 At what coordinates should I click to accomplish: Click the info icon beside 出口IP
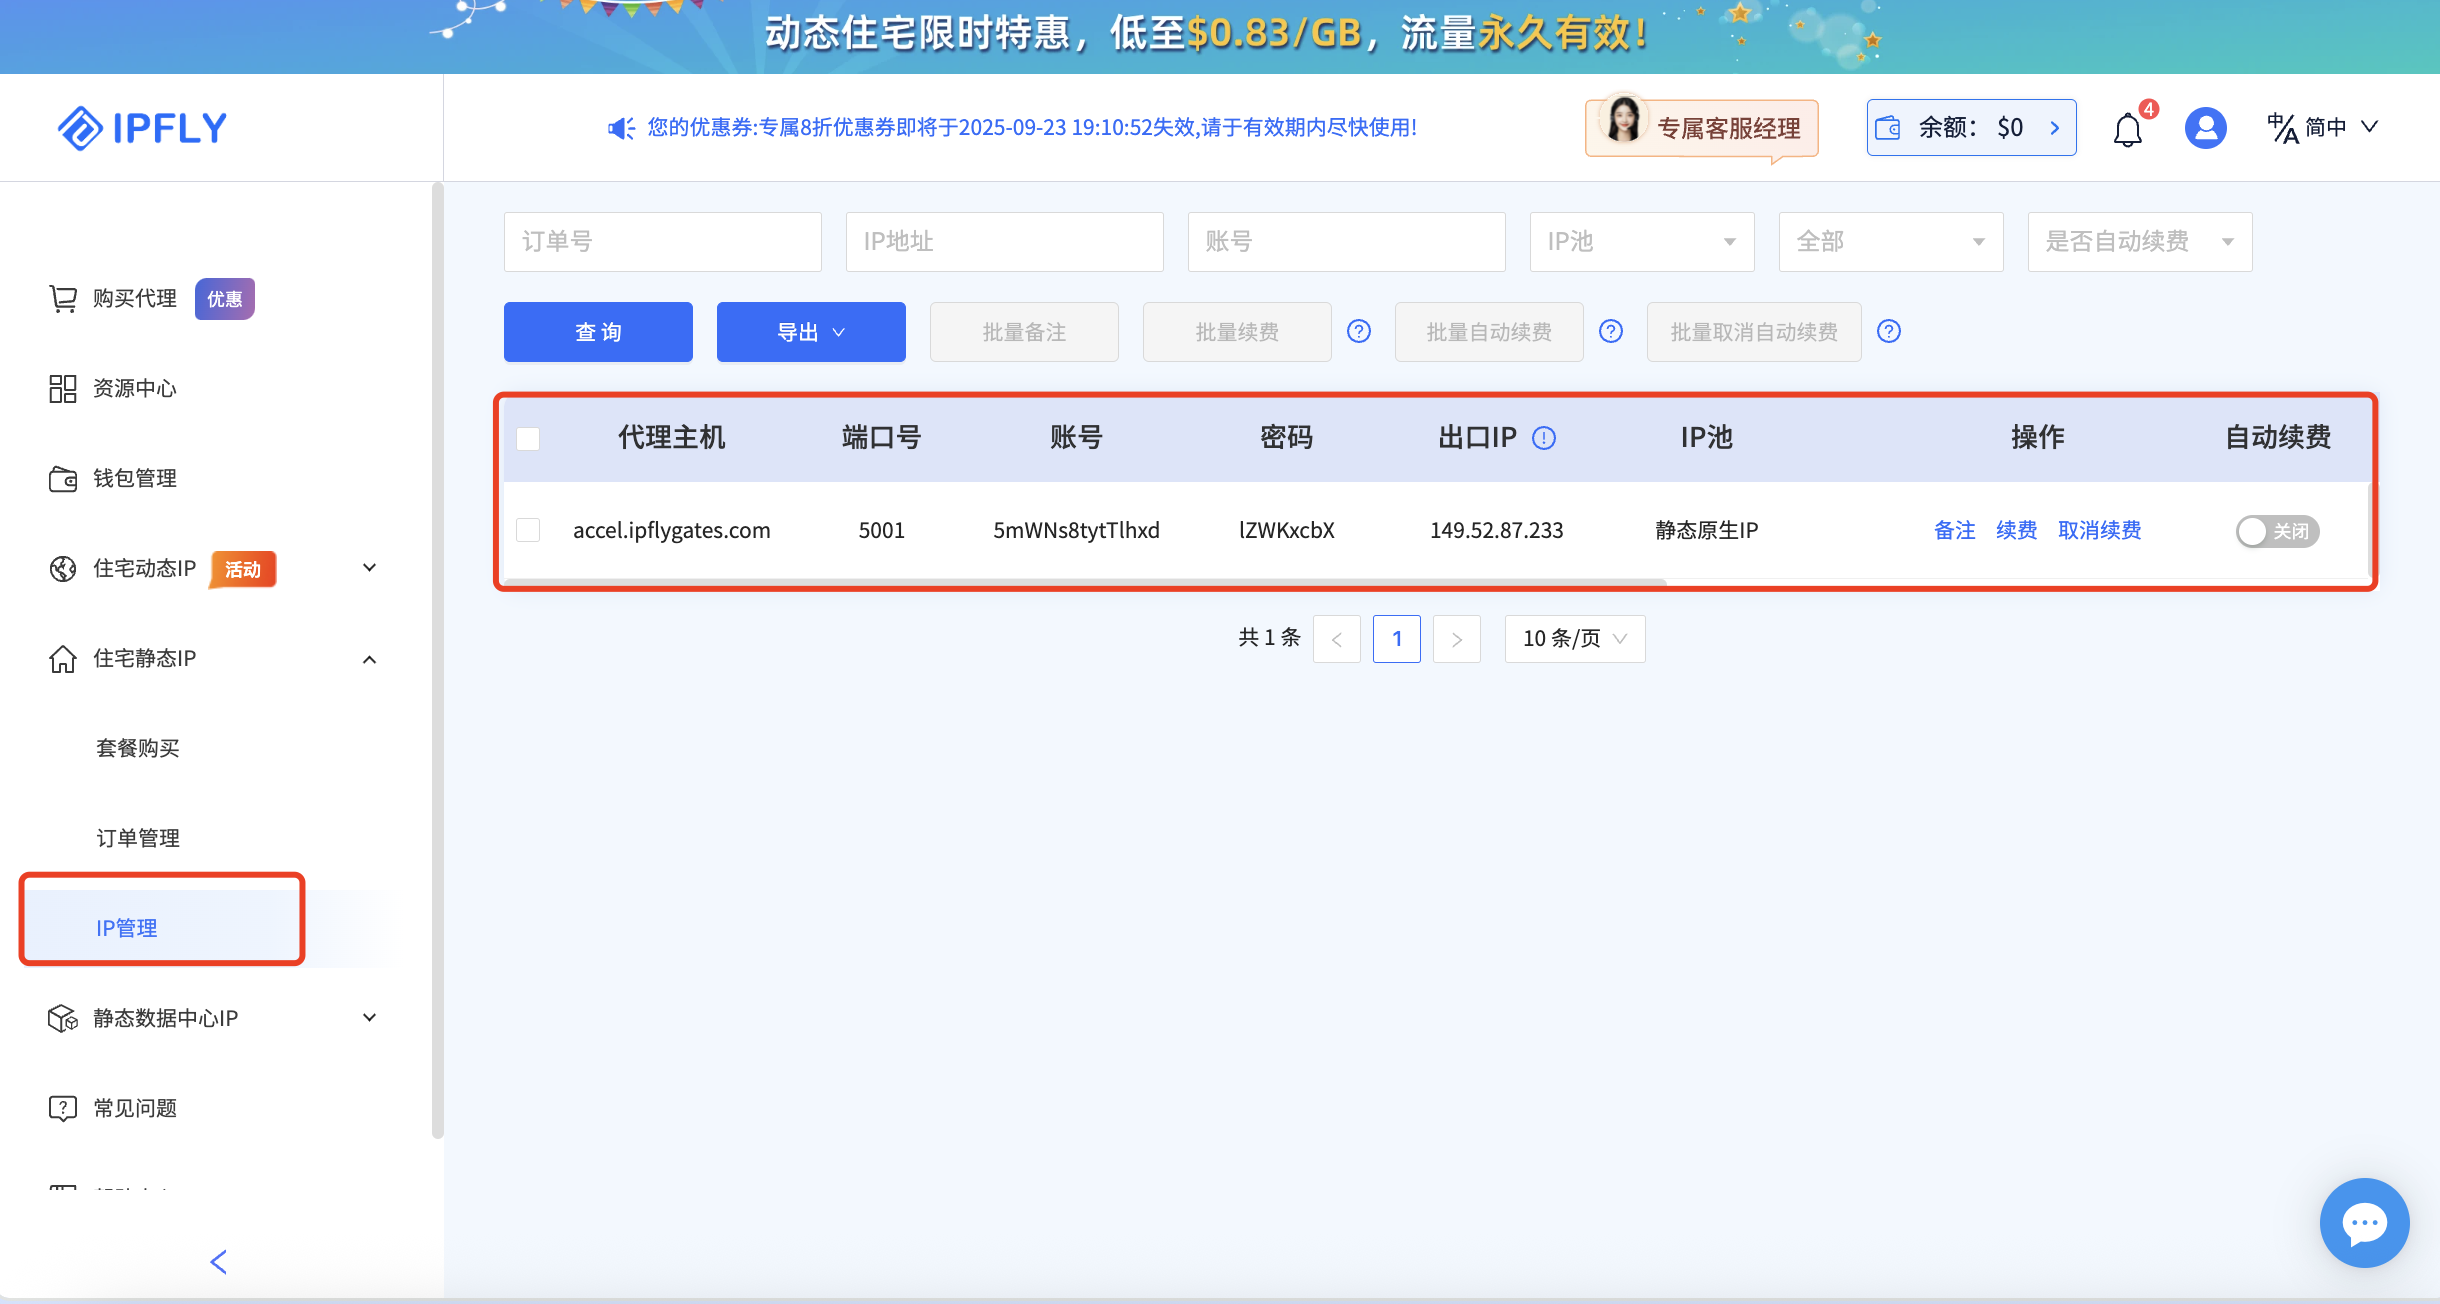coord(1544,438)
